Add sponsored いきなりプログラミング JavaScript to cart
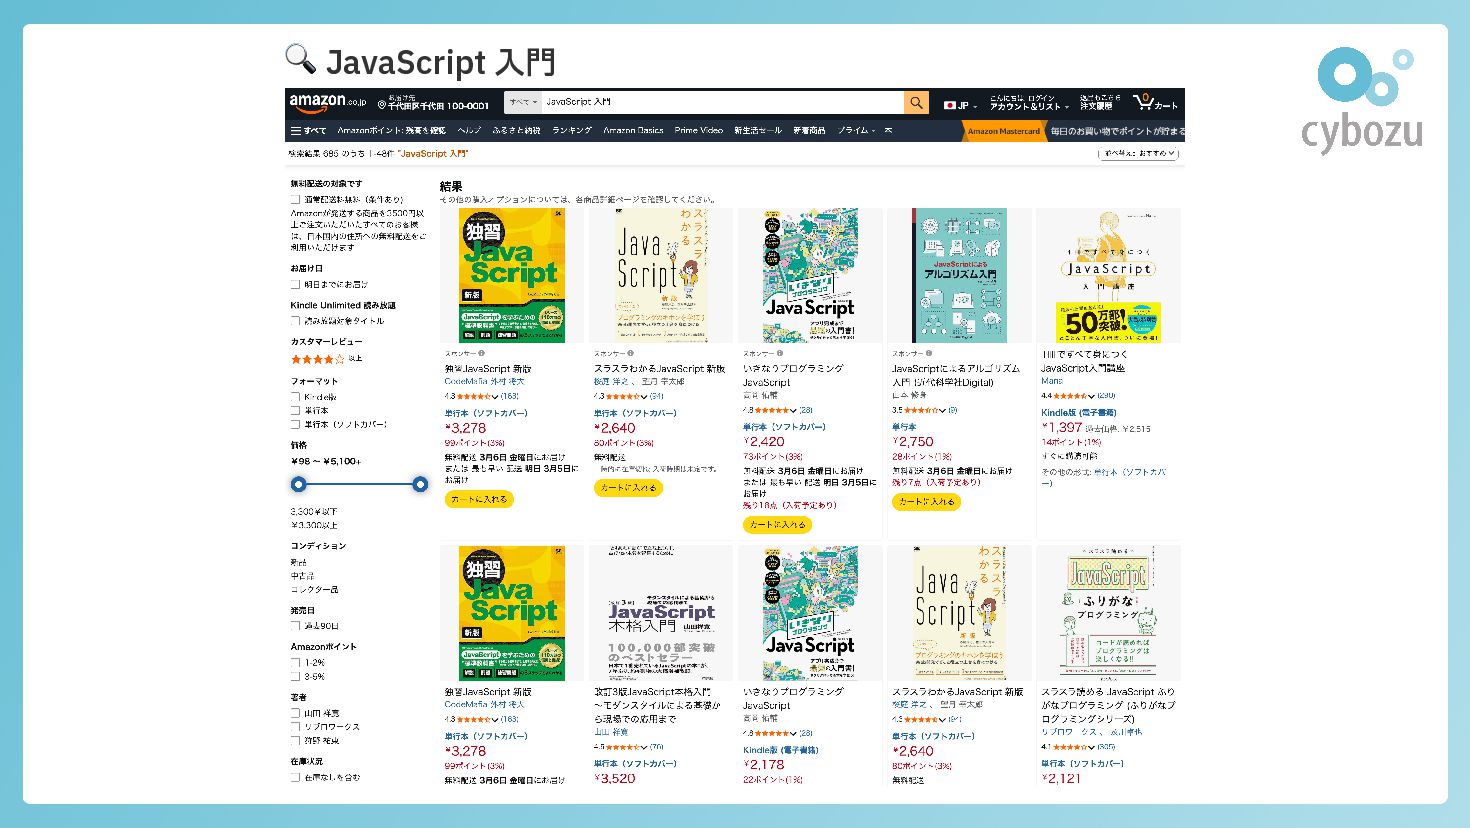 click(777, 524)
